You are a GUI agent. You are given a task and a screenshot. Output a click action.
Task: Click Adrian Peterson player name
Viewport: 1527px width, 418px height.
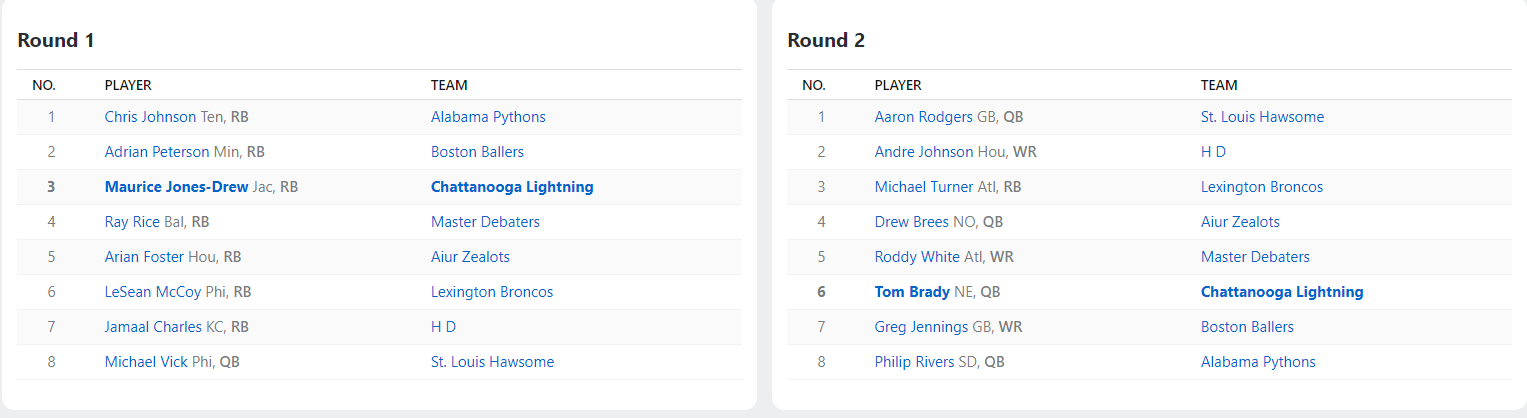click(157, 152)
